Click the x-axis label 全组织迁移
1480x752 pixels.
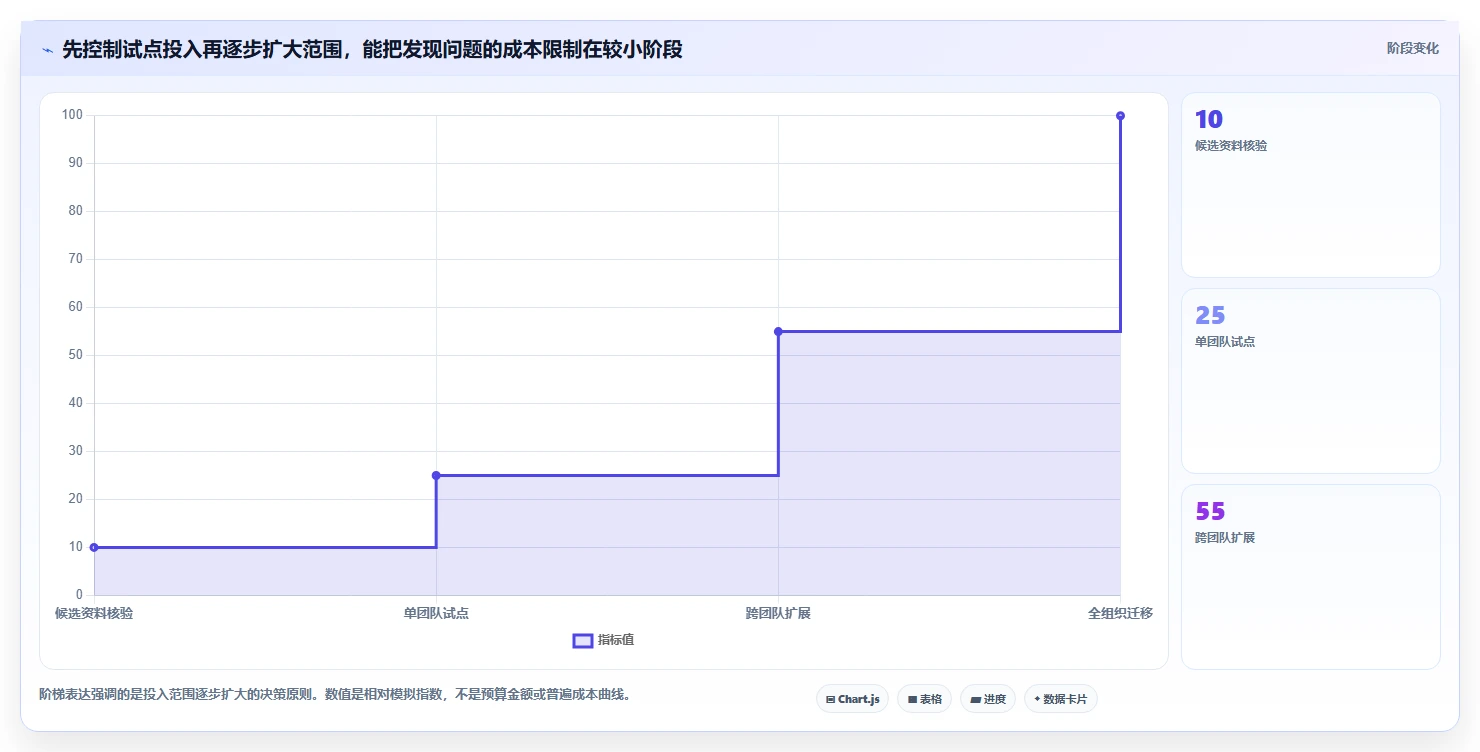point(1120,613)
